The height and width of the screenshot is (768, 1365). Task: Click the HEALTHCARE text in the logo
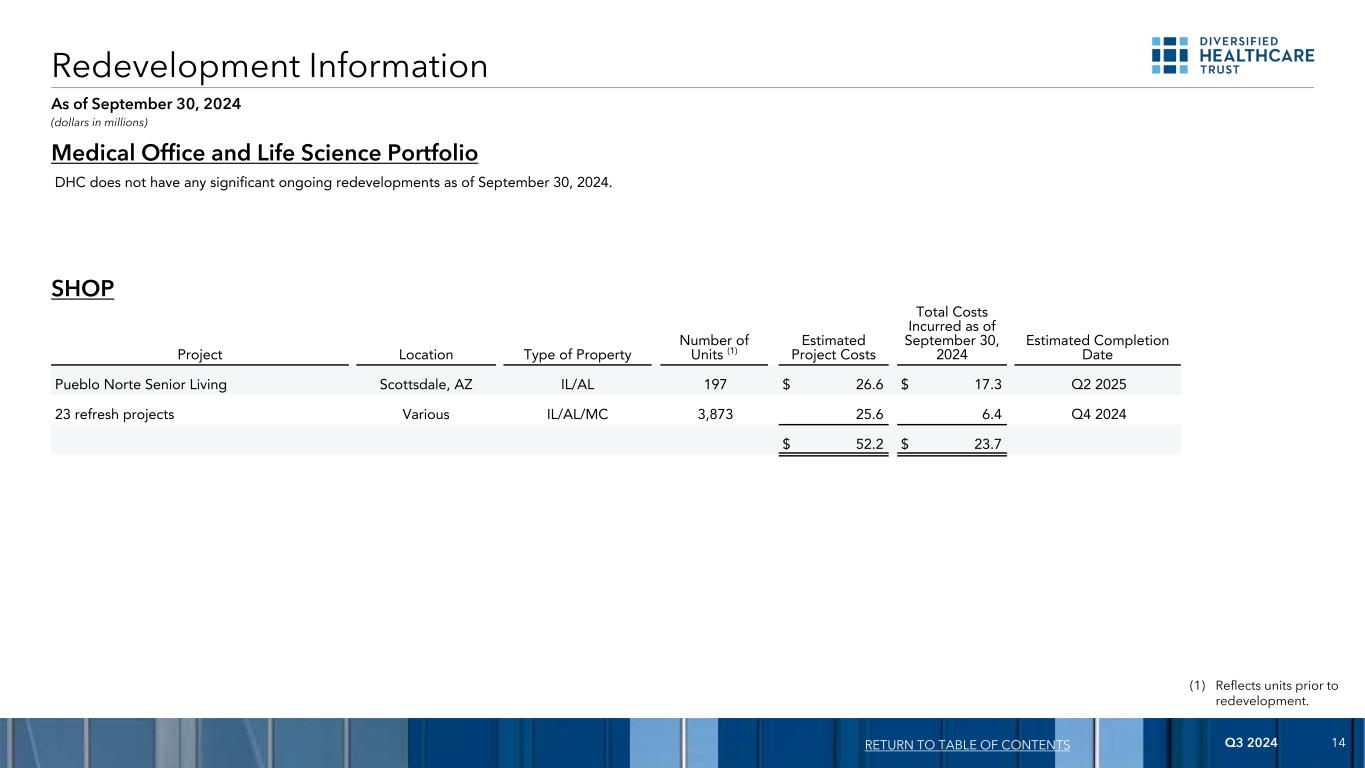(1256, 55)
